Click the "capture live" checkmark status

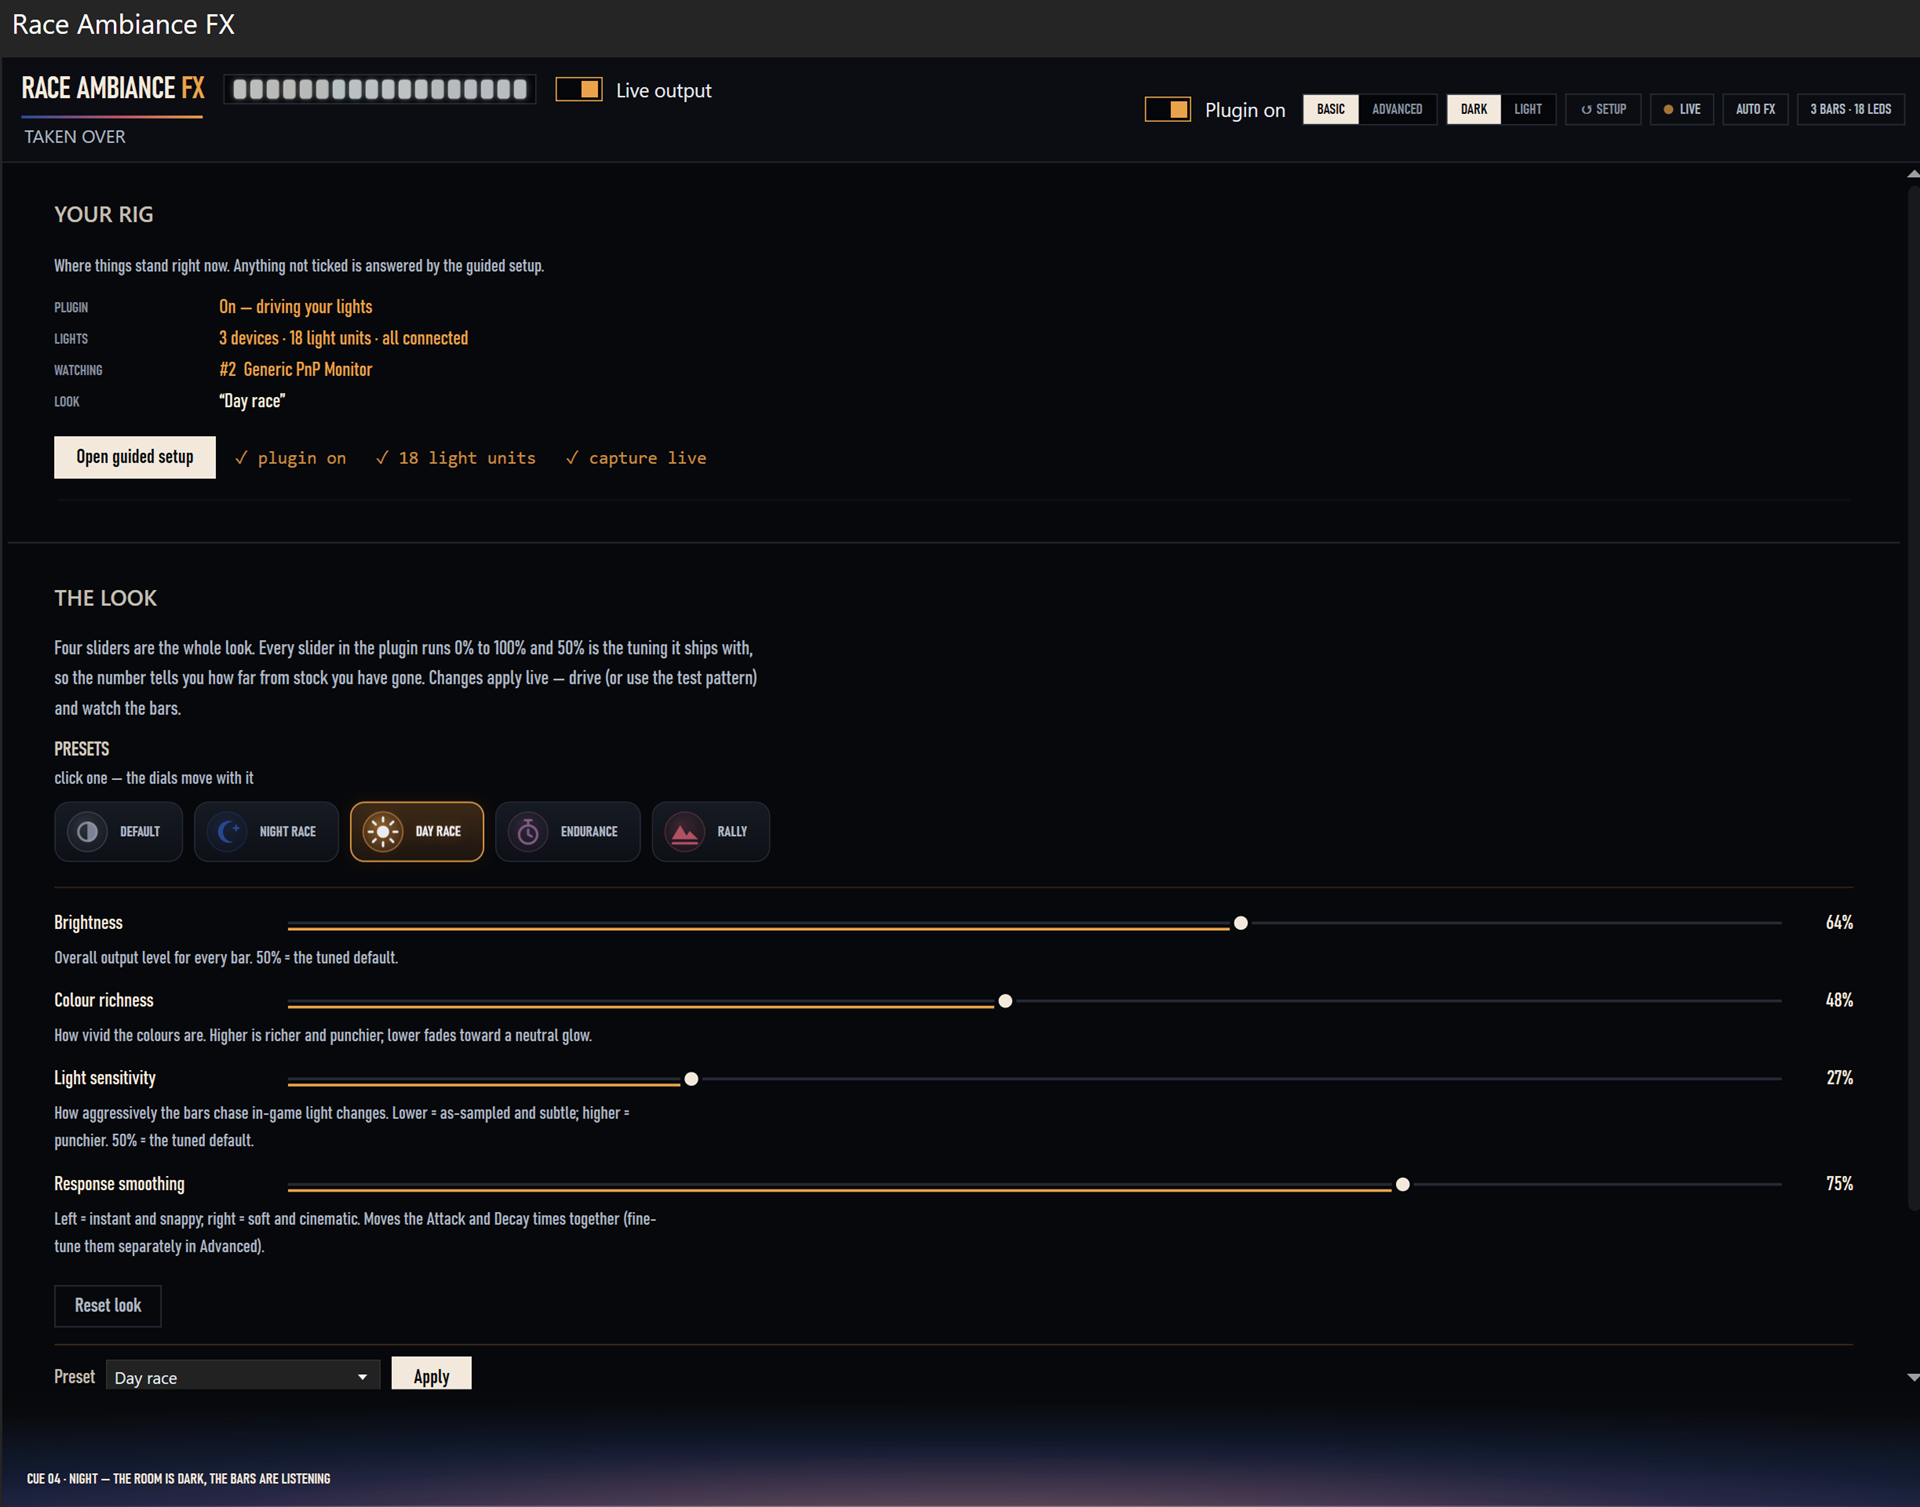coord(636,458)
